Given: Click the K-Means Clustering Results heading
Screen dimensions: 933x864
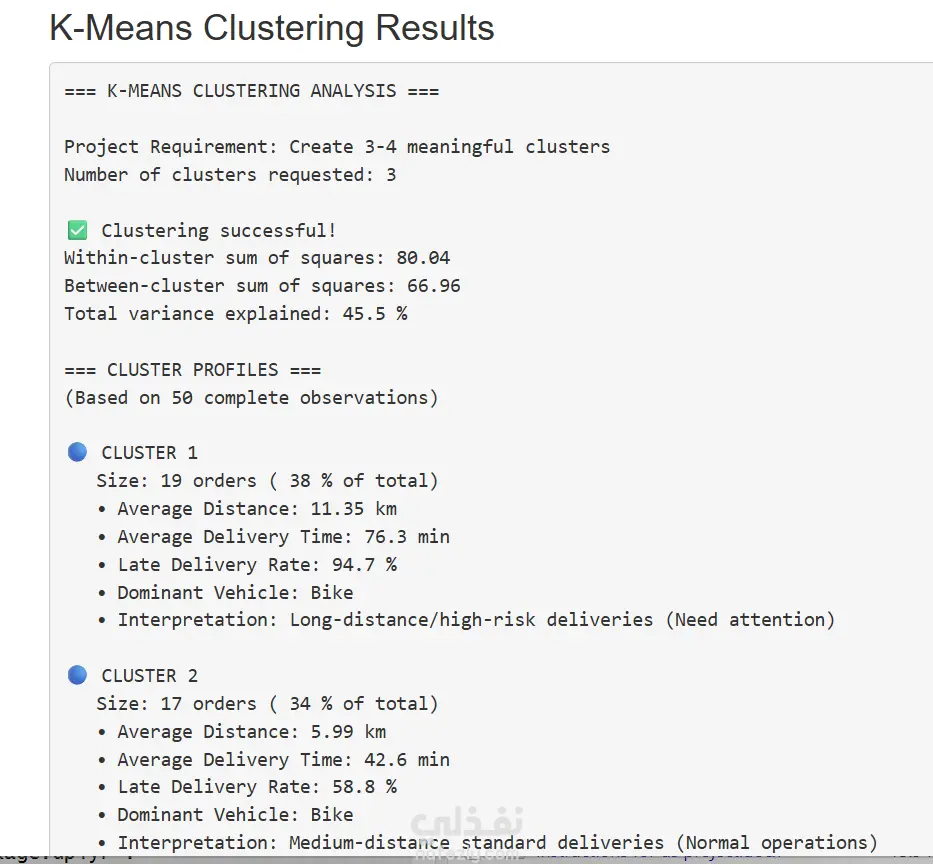Looking at the screenshot, I should [x=272, y=28].
